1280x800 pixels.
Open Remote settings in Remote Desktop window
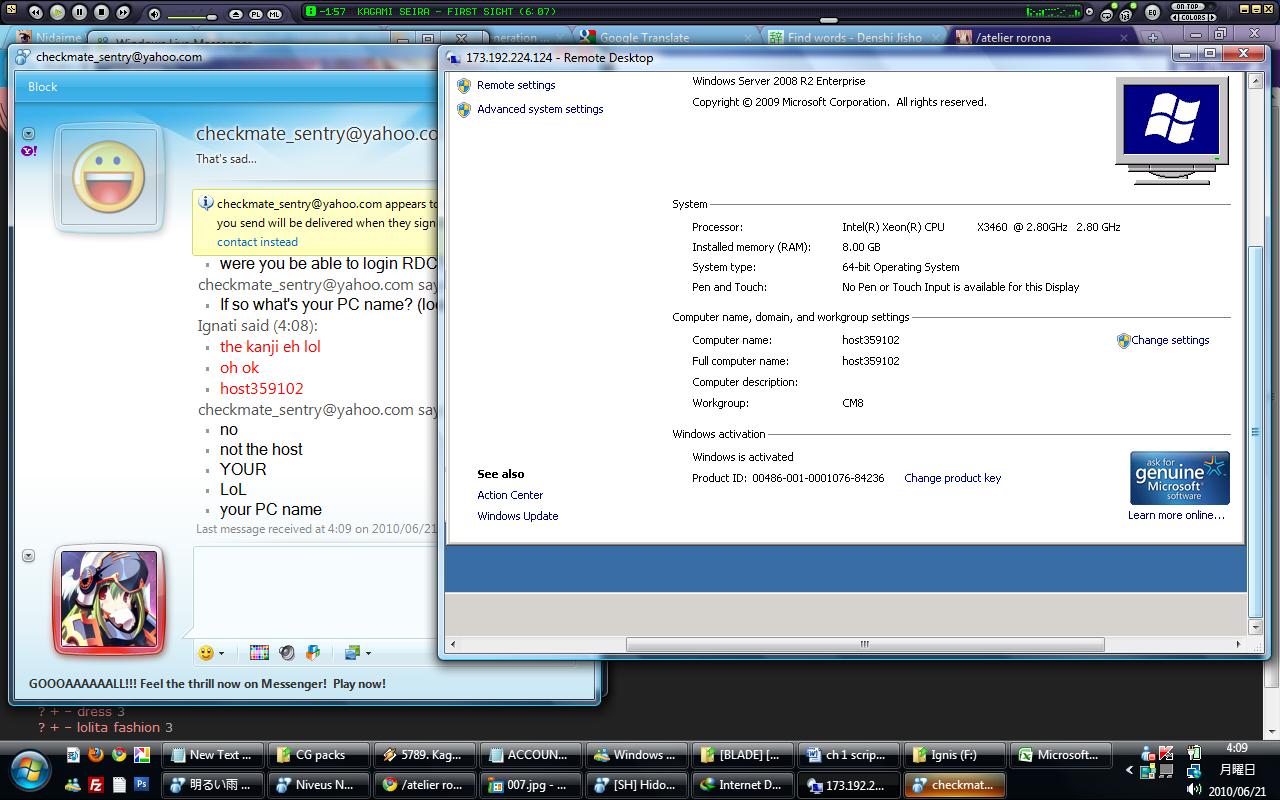tap(516, 86)
